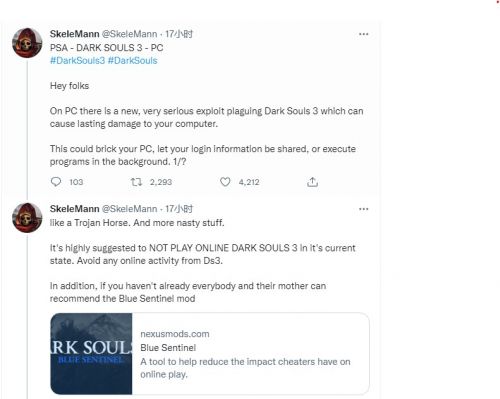500x399 pixels.
Task: Open more options on second tweet
Action: click(363, 209)
